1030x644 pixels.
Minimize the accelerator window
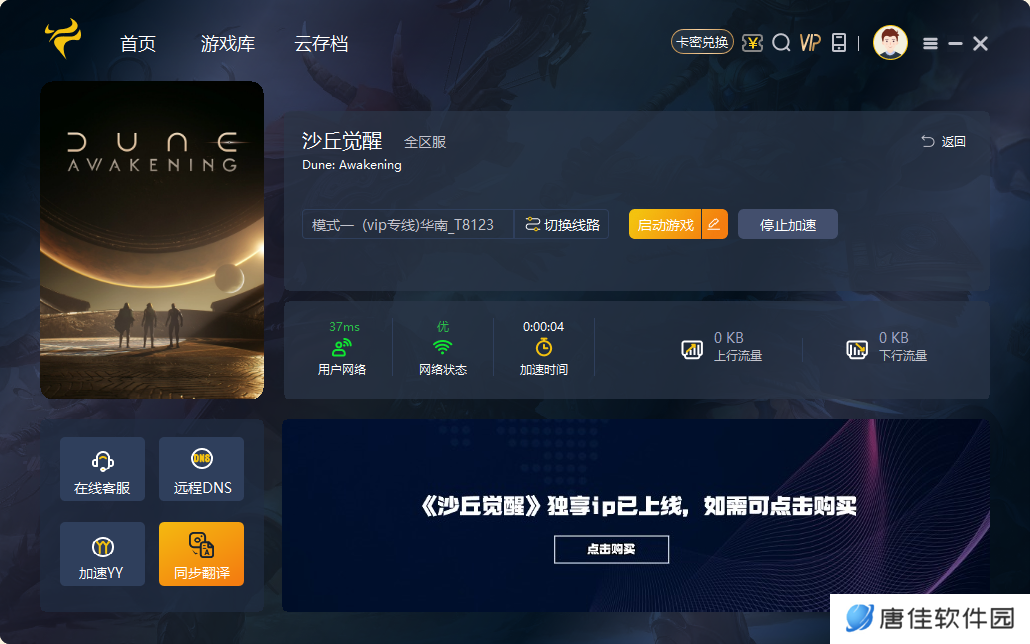point(955,44)
